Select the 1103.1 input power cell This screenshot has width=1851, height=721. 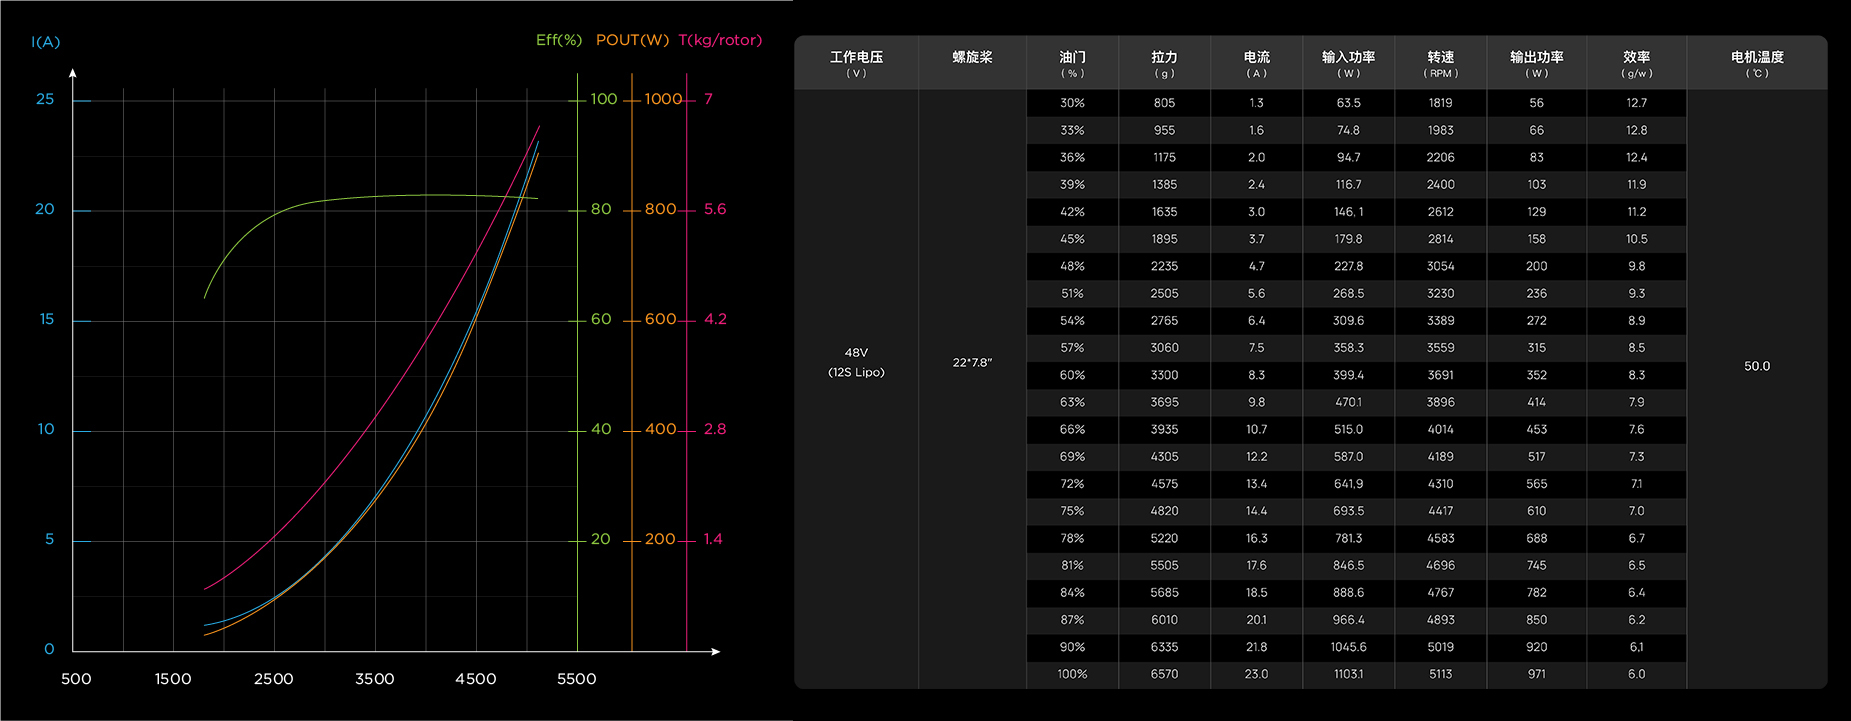1348,674
